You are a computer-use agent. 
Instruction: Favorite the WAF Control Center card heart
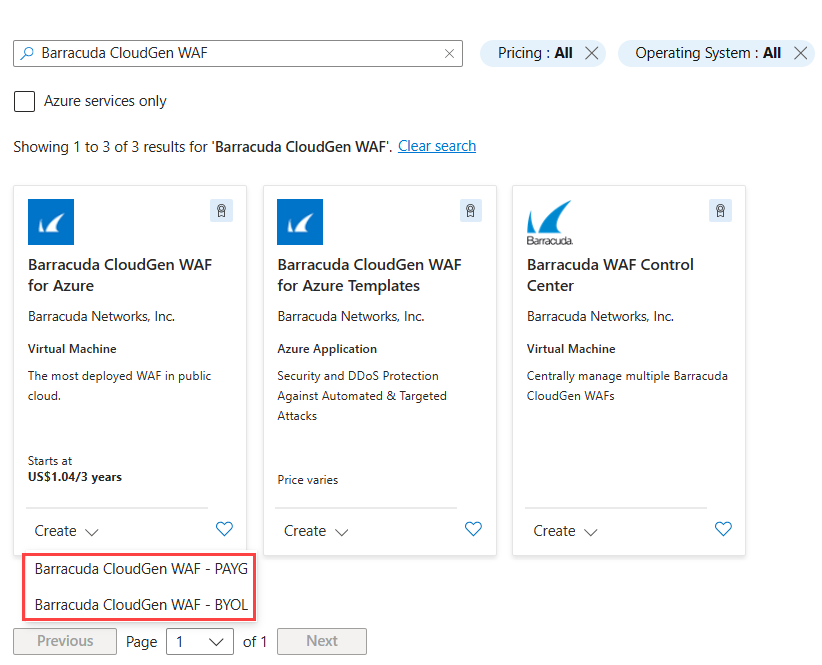pos(723,529)
